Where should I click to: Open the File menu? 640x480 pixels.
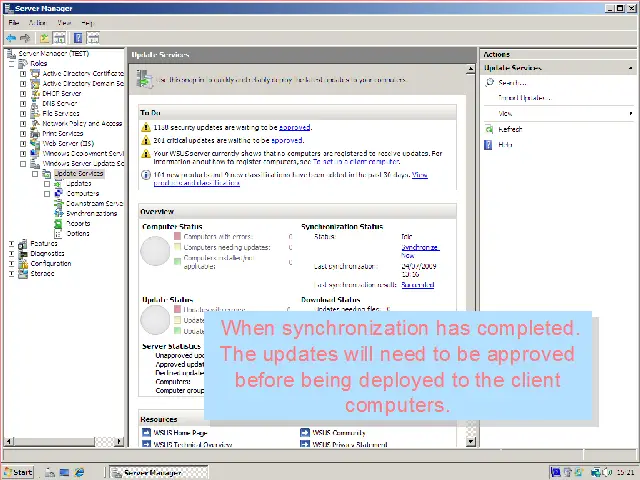click(x=14, y=22)
